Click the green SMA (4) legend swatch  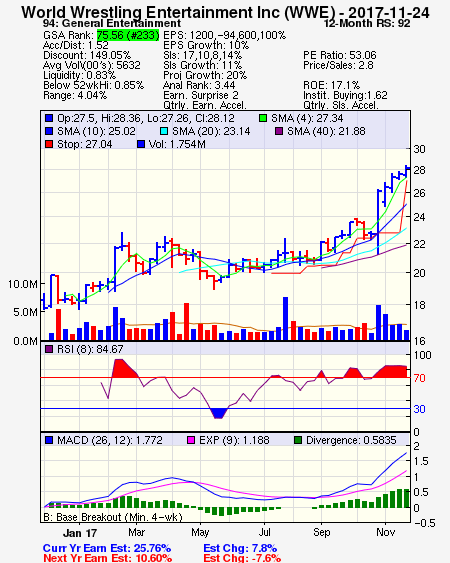pyautogui.click(x=263, y=118)
